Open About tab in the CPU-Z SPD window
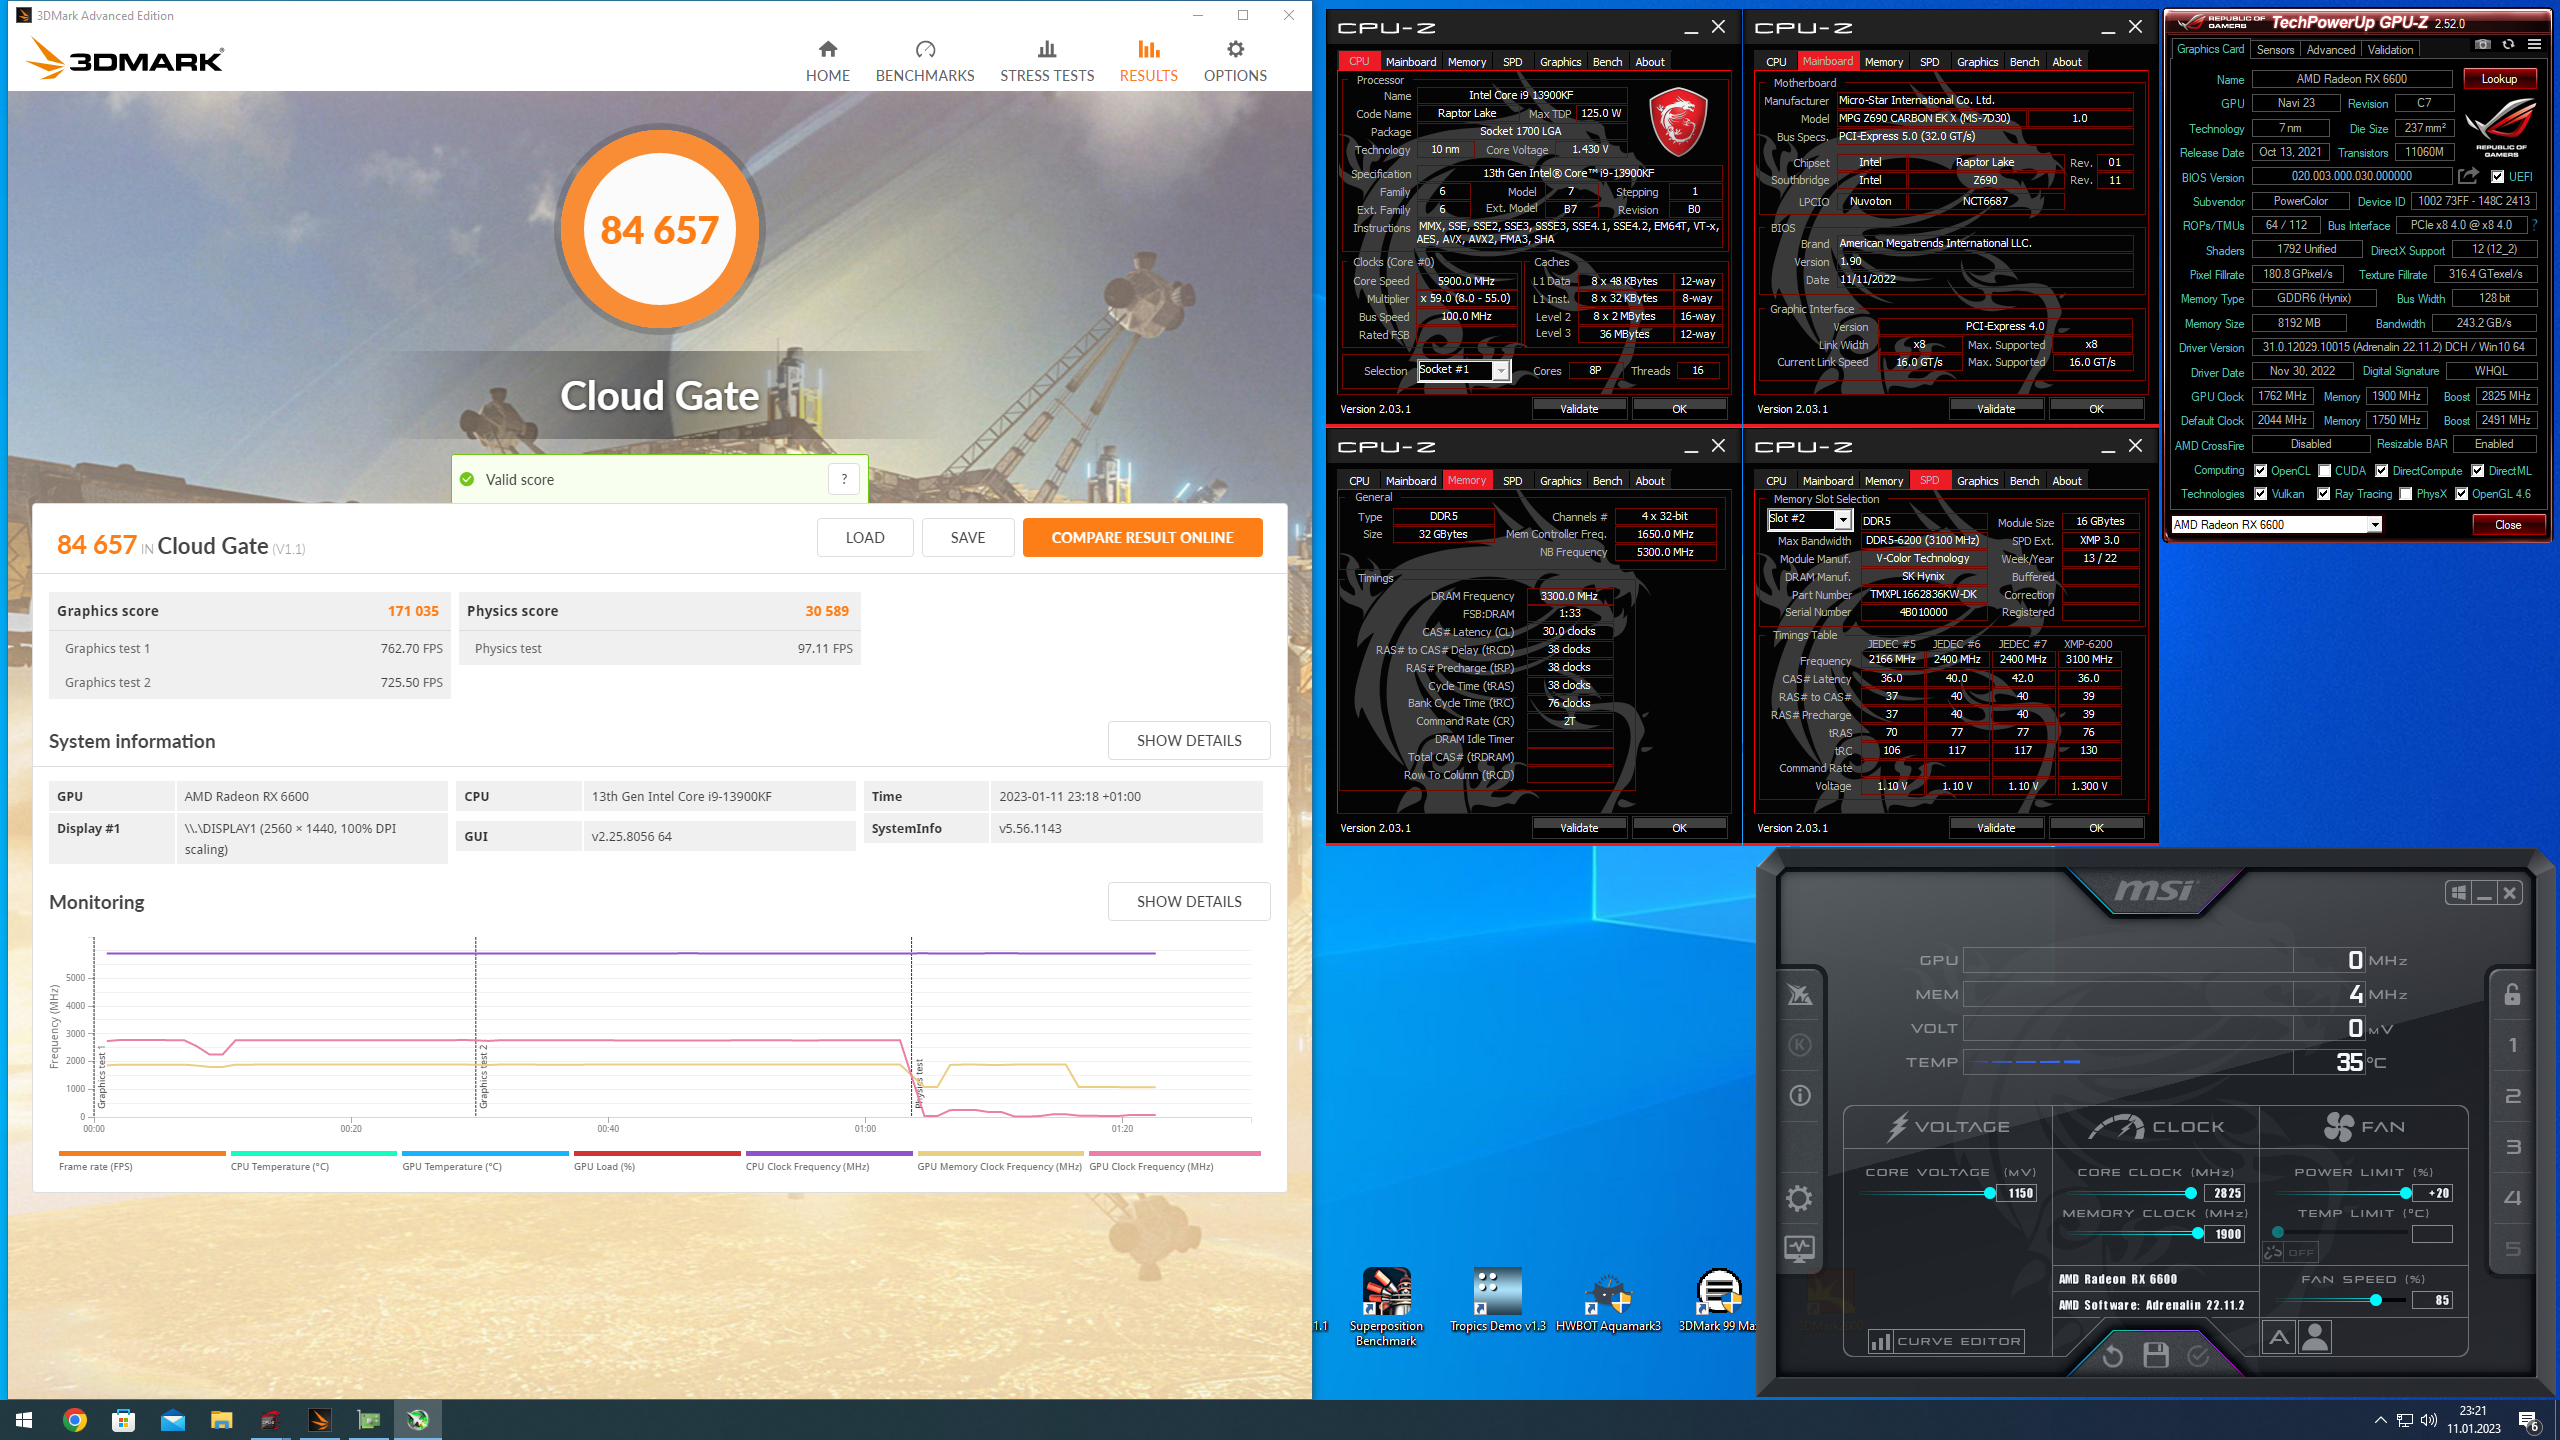2560x1440 pixels. click(2067, 481)
